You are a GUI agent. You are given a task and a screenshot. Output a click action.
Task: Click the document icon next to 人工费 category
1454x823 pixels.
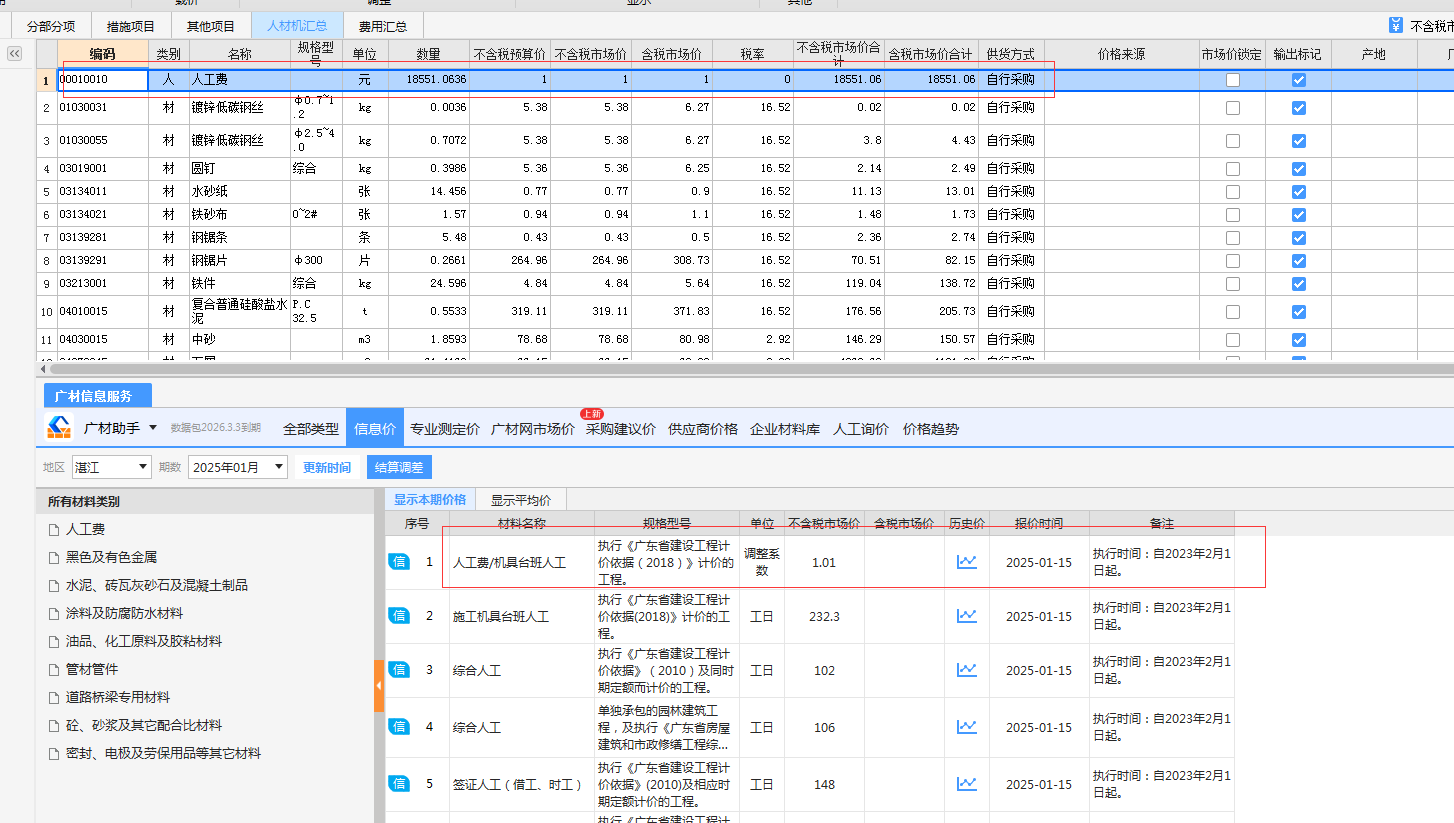tap(54, 530)
